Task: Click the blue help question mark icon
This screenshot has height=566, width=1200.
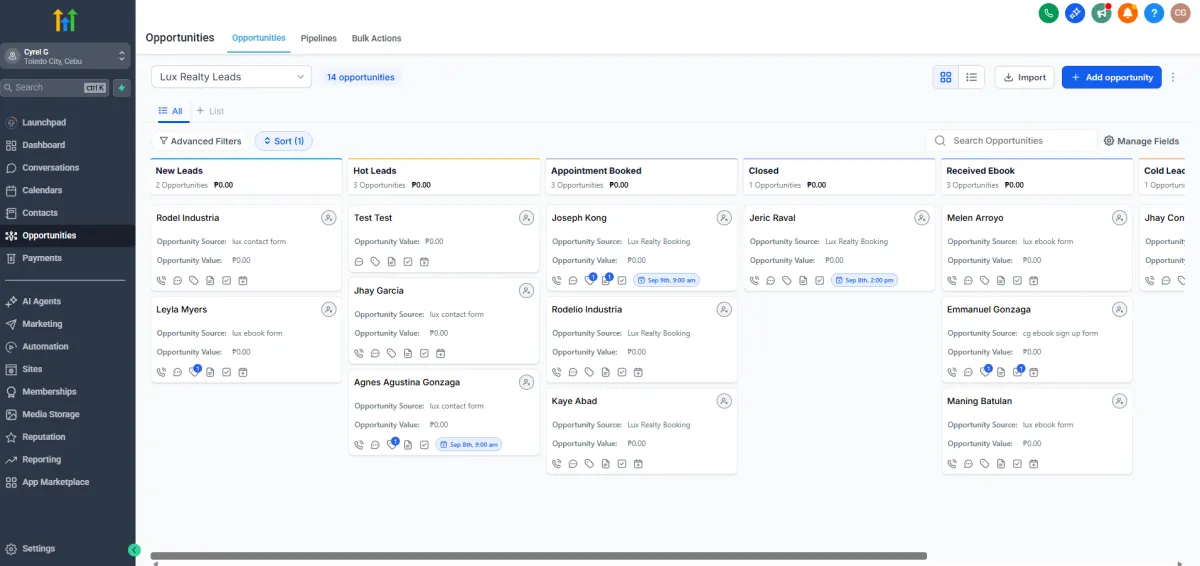Action: [1154, 13]
